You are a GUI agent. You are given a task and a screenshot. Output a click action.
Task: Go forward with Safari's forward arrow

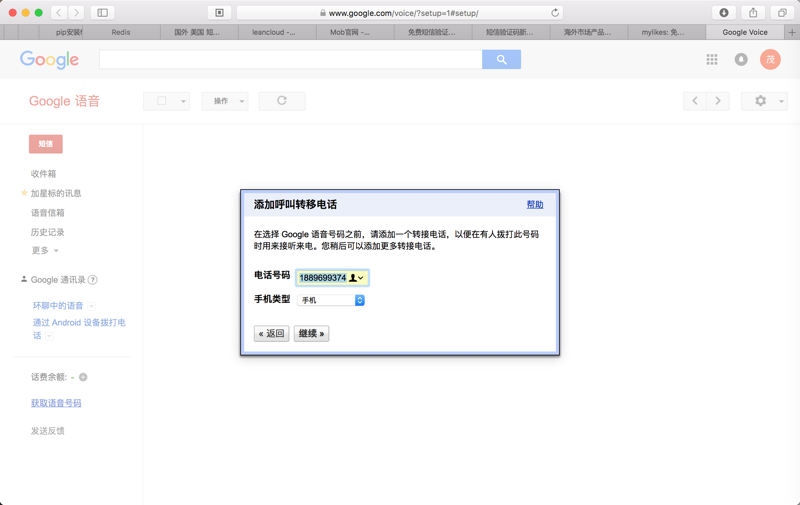(x=77, y=13)
